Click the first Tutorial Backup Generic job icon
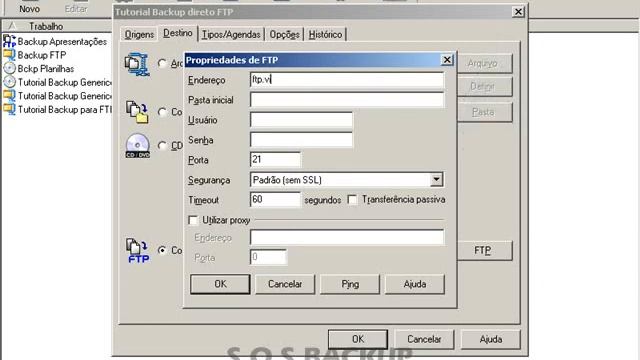This screenshot has width=640, height=360. click(9, 82)
